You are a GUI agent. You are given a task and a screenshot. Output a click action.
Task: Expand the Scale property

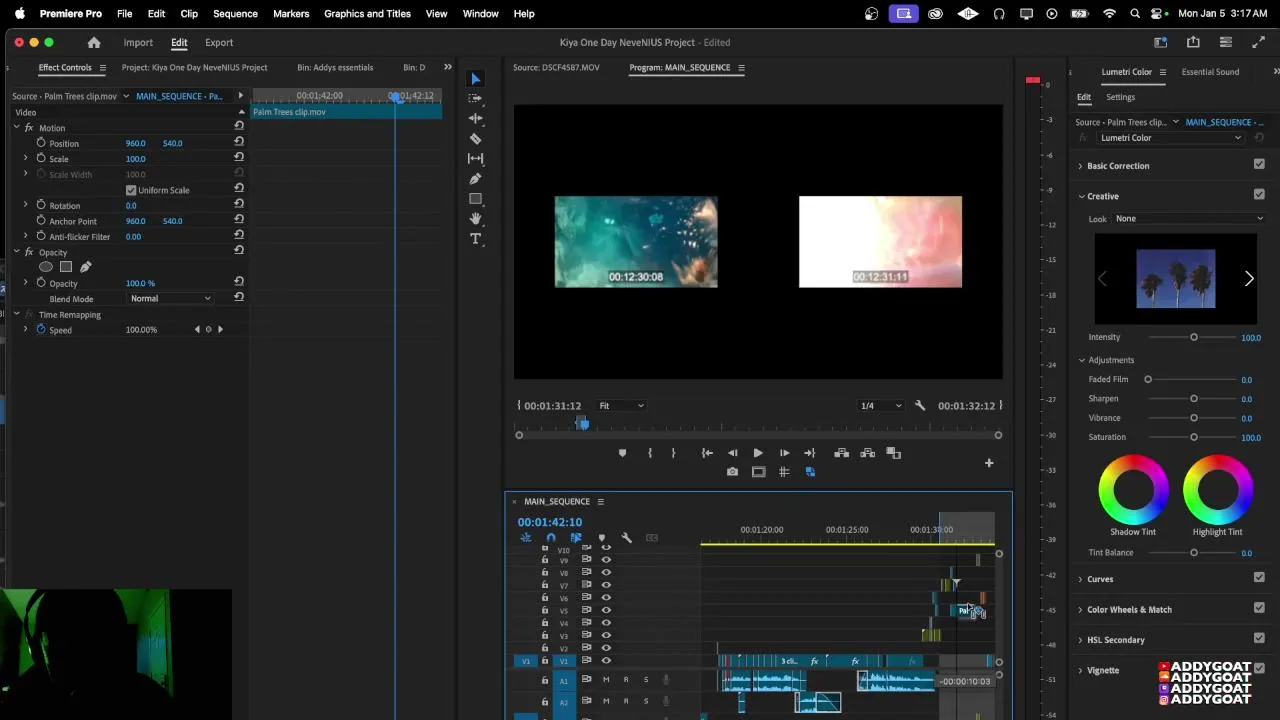[26, 158]
